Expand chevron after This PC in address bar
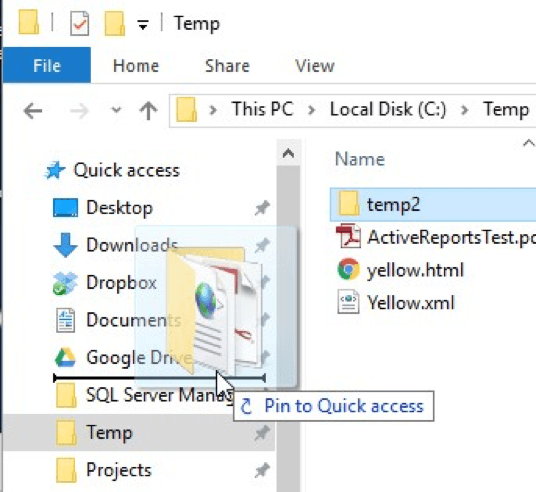The height and width of the screenshot is (492, 536). tap(311, 110)
